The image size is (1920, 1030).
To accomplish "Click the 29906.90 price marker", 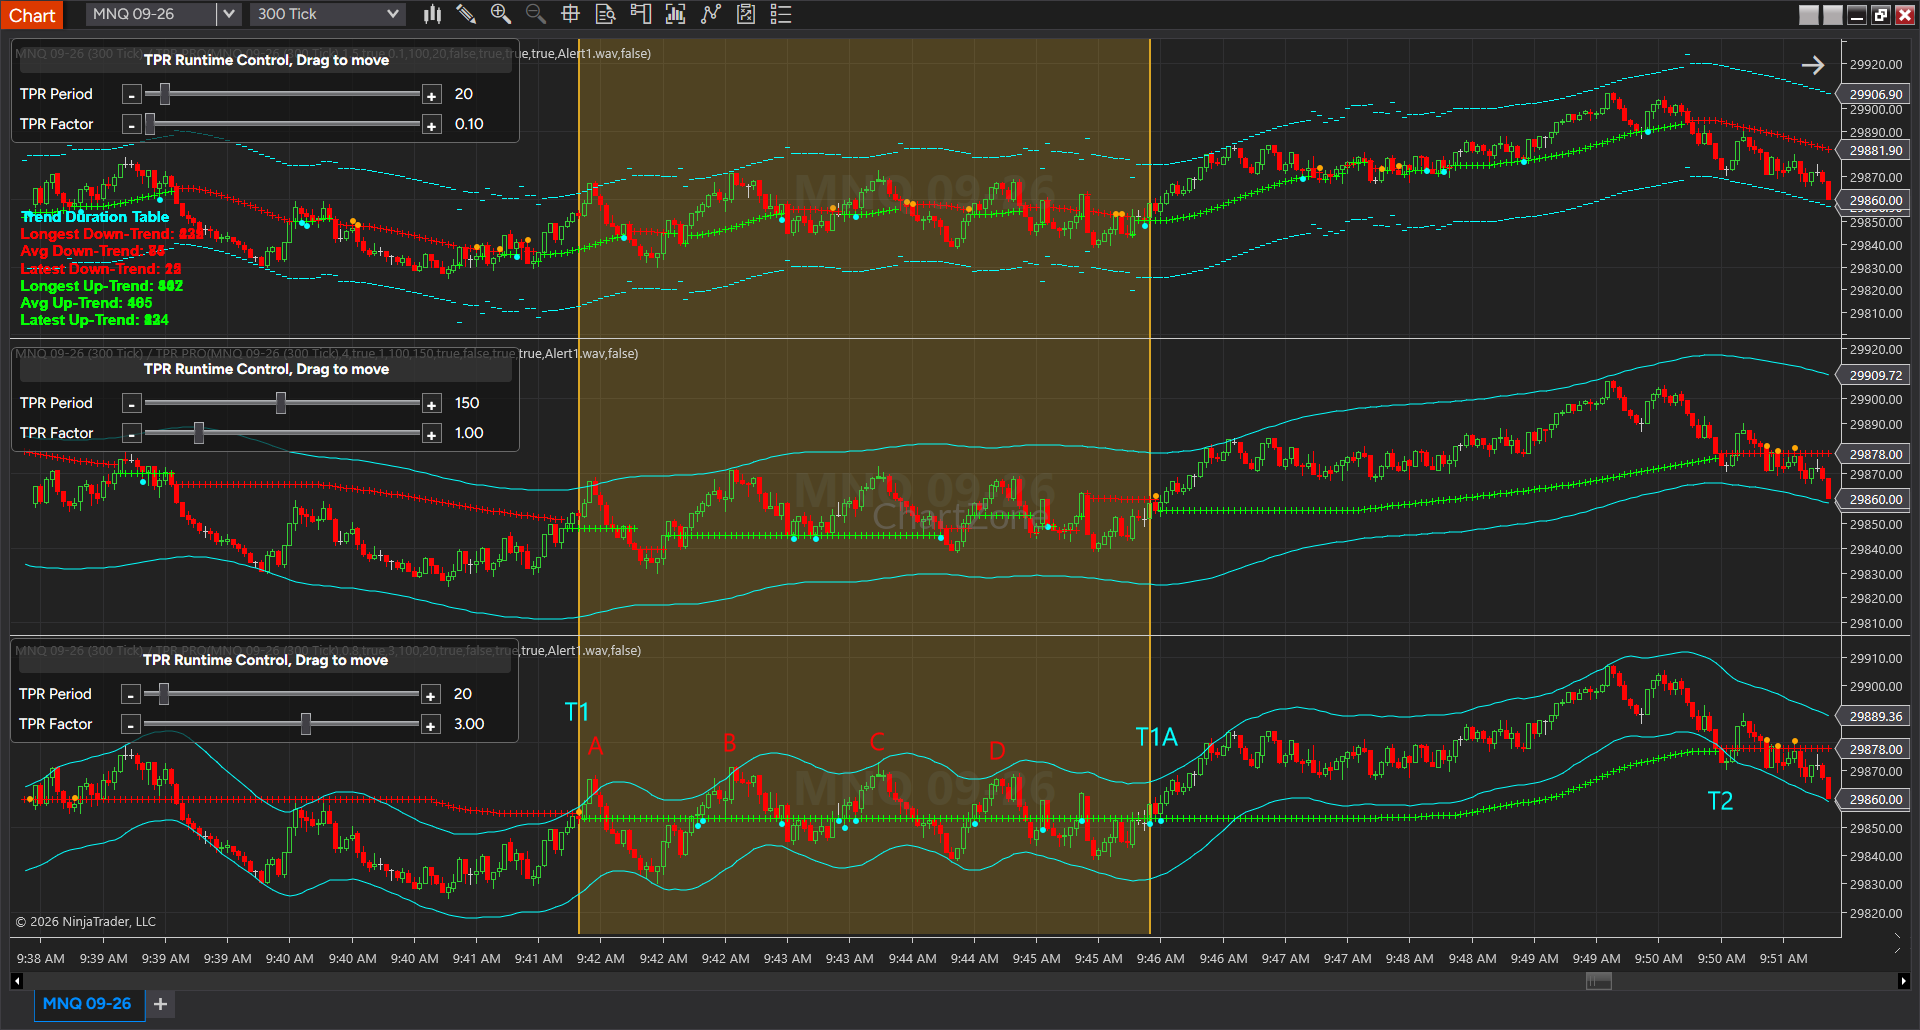I will click(1875, 94).
